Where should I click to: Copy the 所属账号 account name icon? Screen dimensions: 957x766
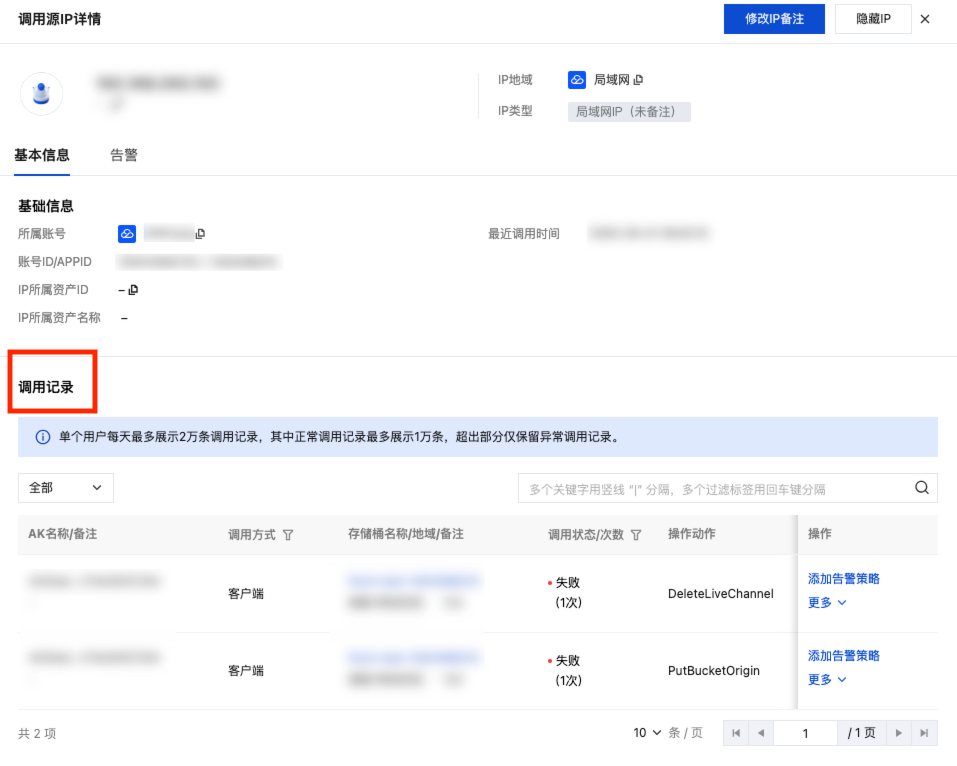(200, 234)
